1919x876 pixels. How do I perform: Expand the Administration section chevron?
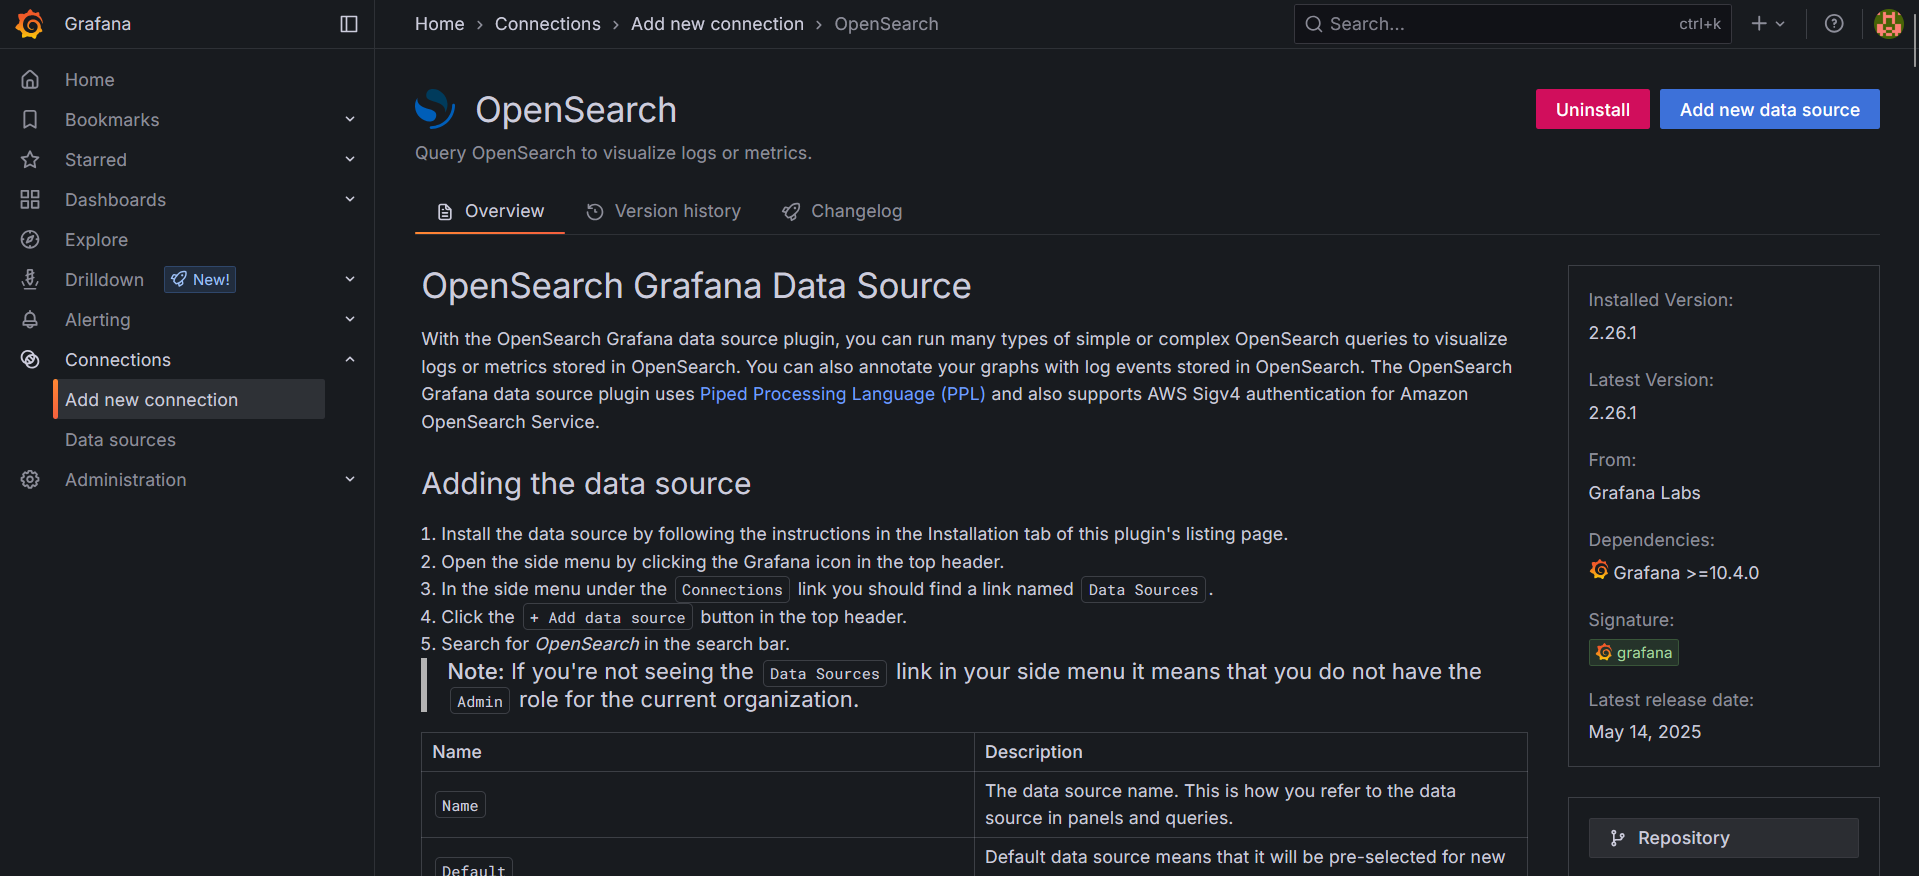[x=350, y=479]
